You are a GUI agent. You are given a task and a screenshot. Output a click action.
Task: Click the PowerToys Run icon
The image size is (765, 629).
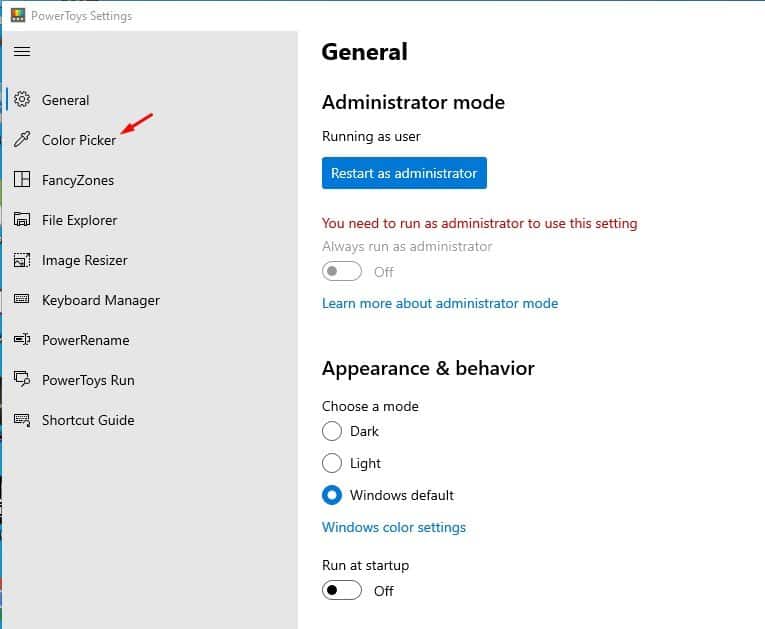21,379
